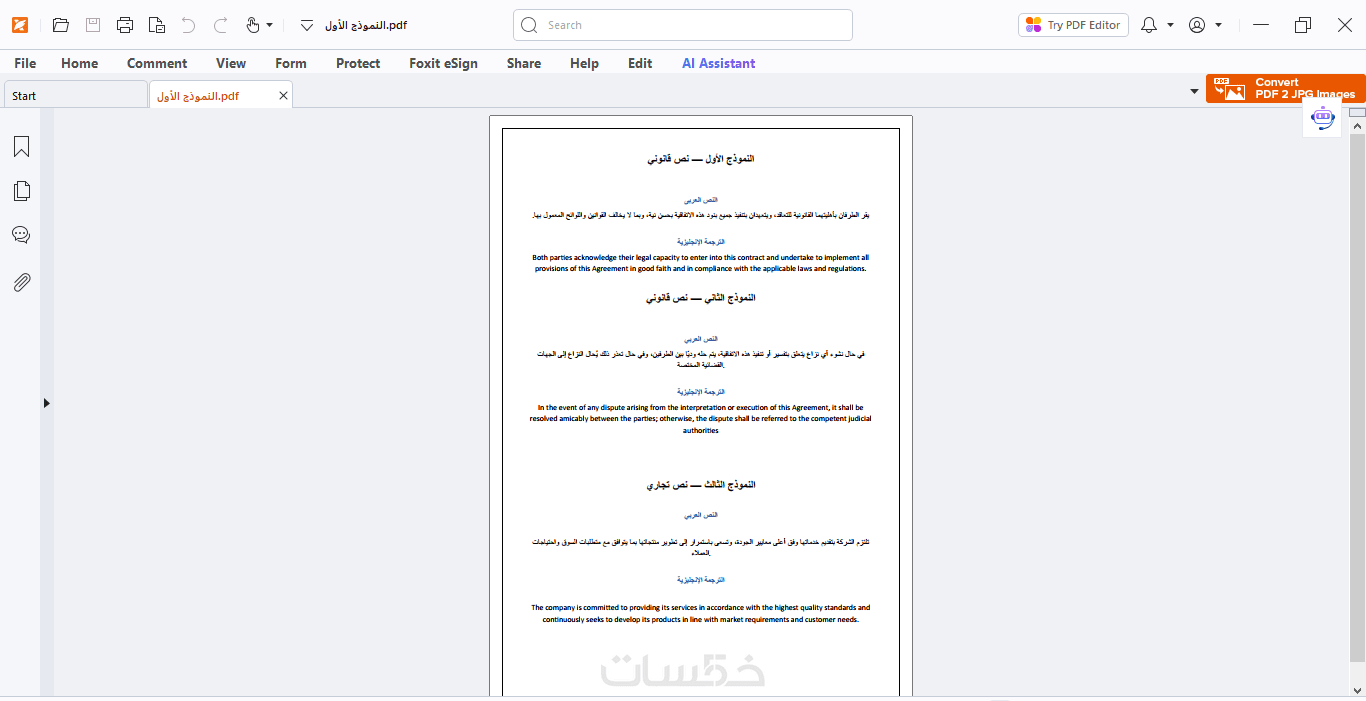Open the Comments panel icon
Image resolution: width=1366 pixels, height=701 pixels.
pos(21,235)
